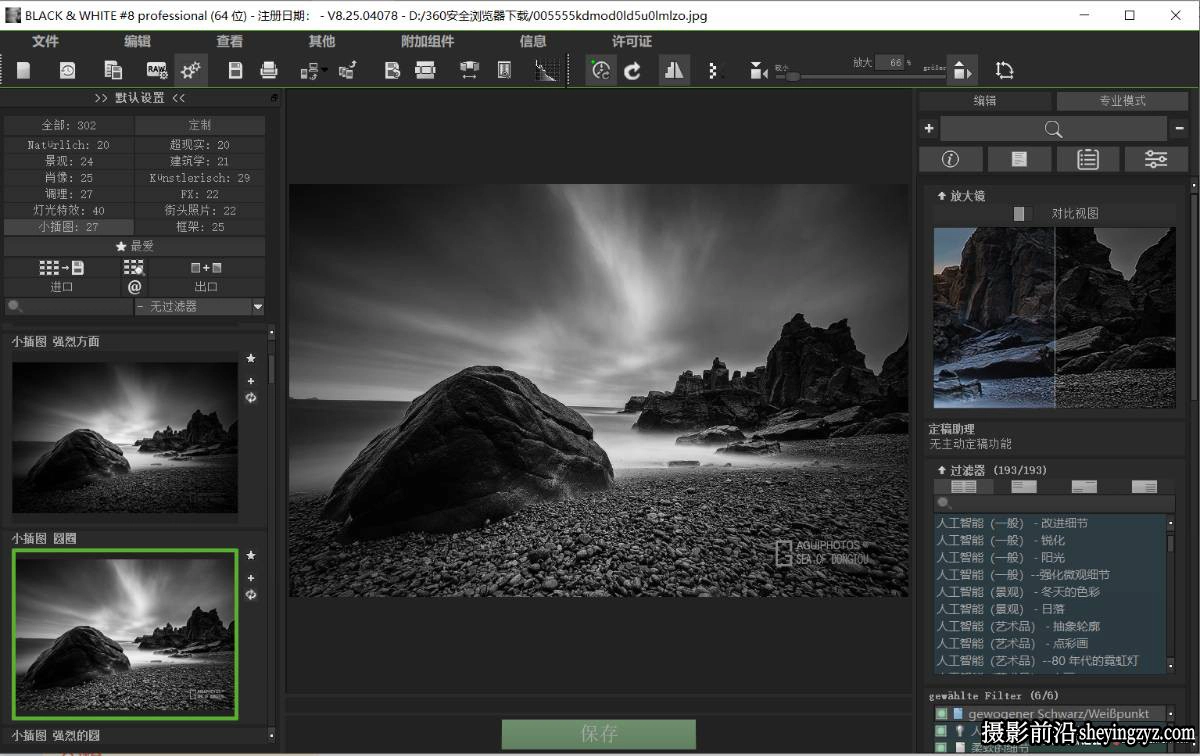The height and width of the screenshot is (756, 1200).
Task: Click the 出口 export button
Action: coord(206,287)
